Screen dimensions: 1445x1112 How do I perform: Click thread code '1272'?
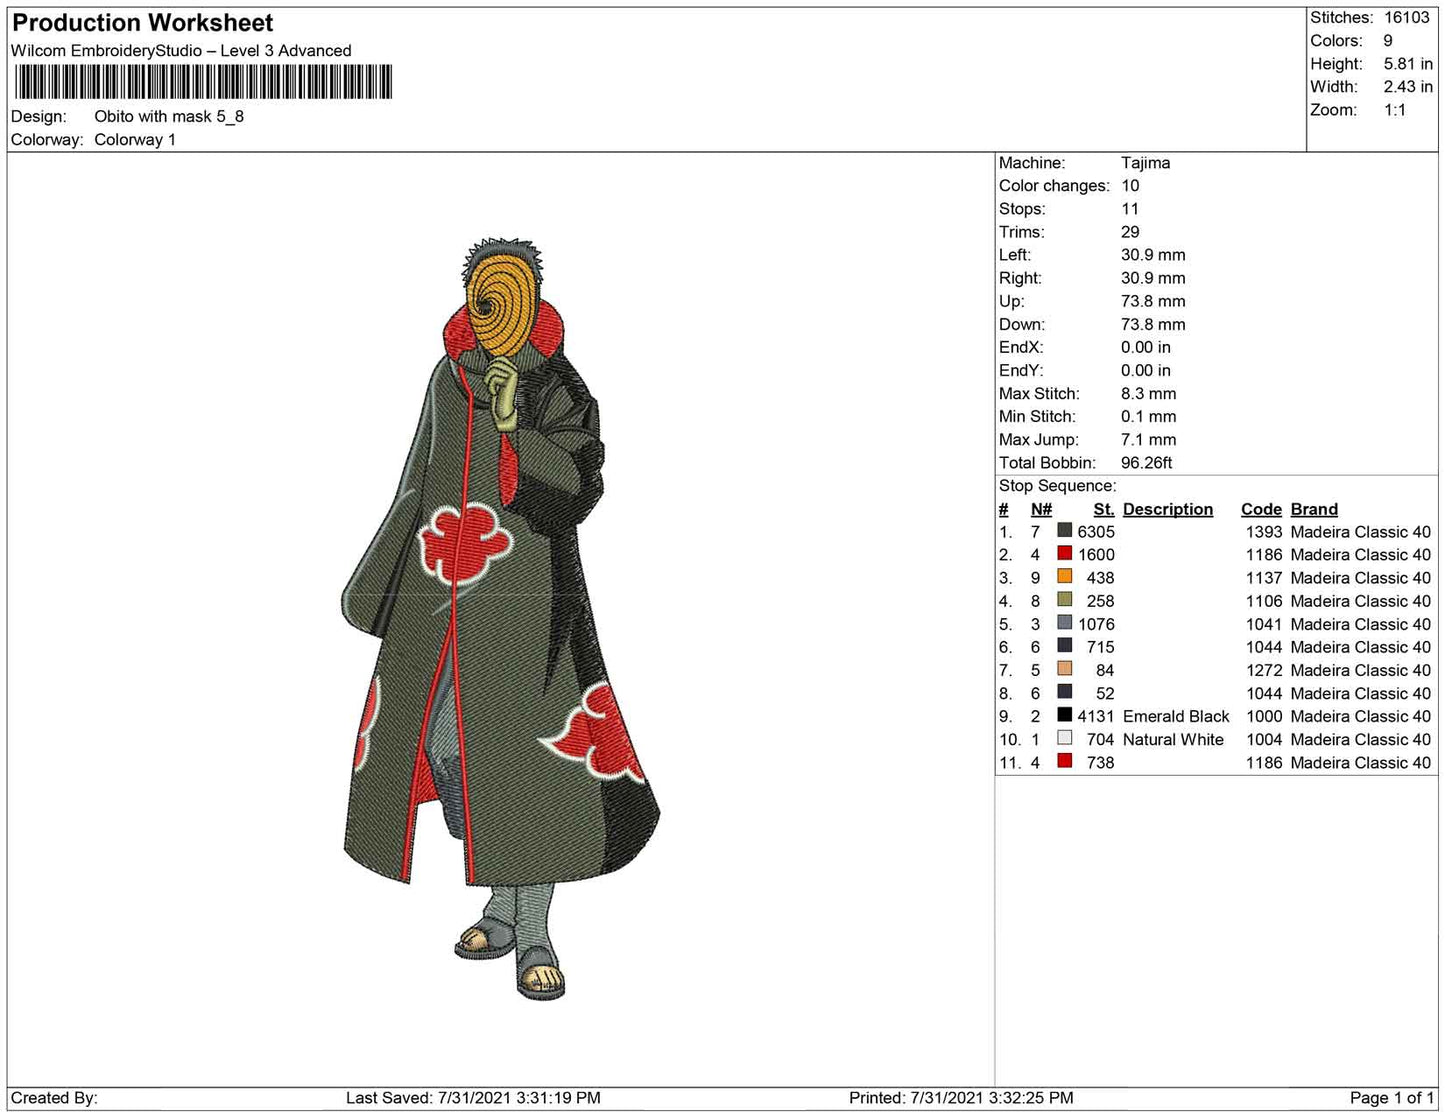coord(1264,670)
